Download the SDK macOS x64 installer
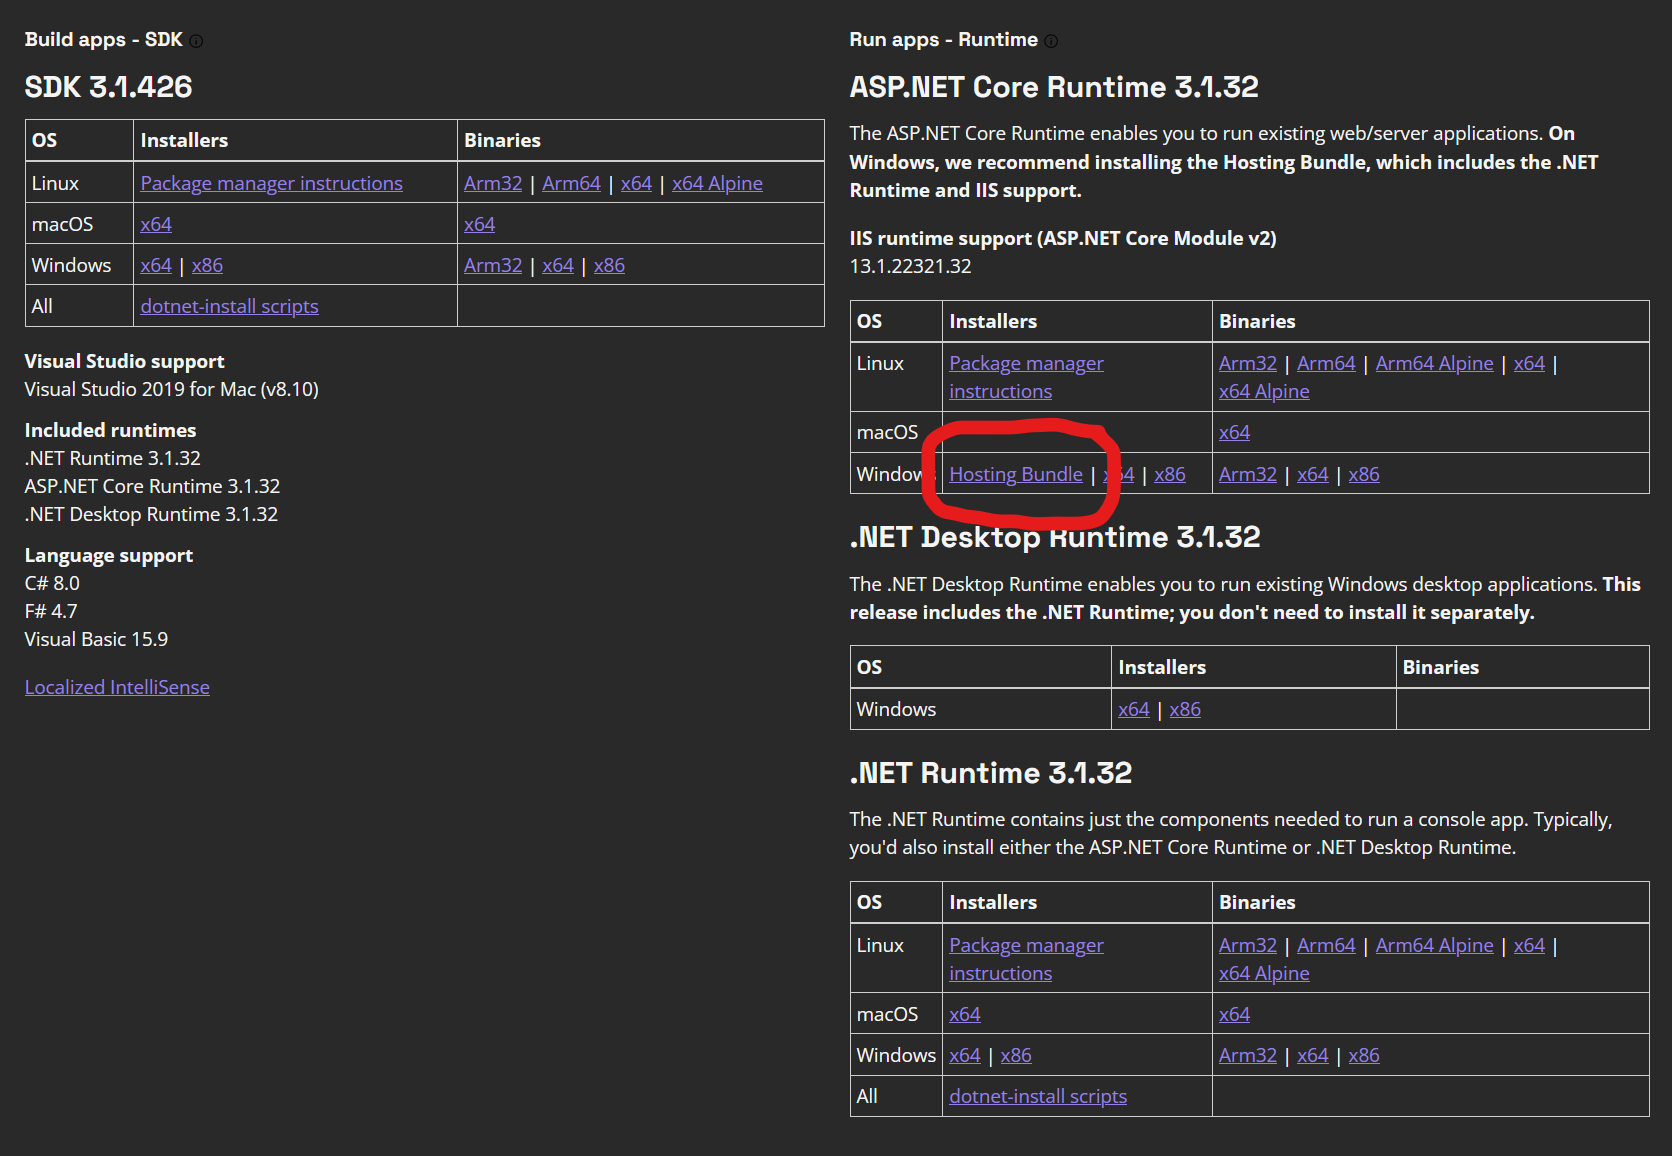Screen dimensions: 1672x1156 click(156, 225)
